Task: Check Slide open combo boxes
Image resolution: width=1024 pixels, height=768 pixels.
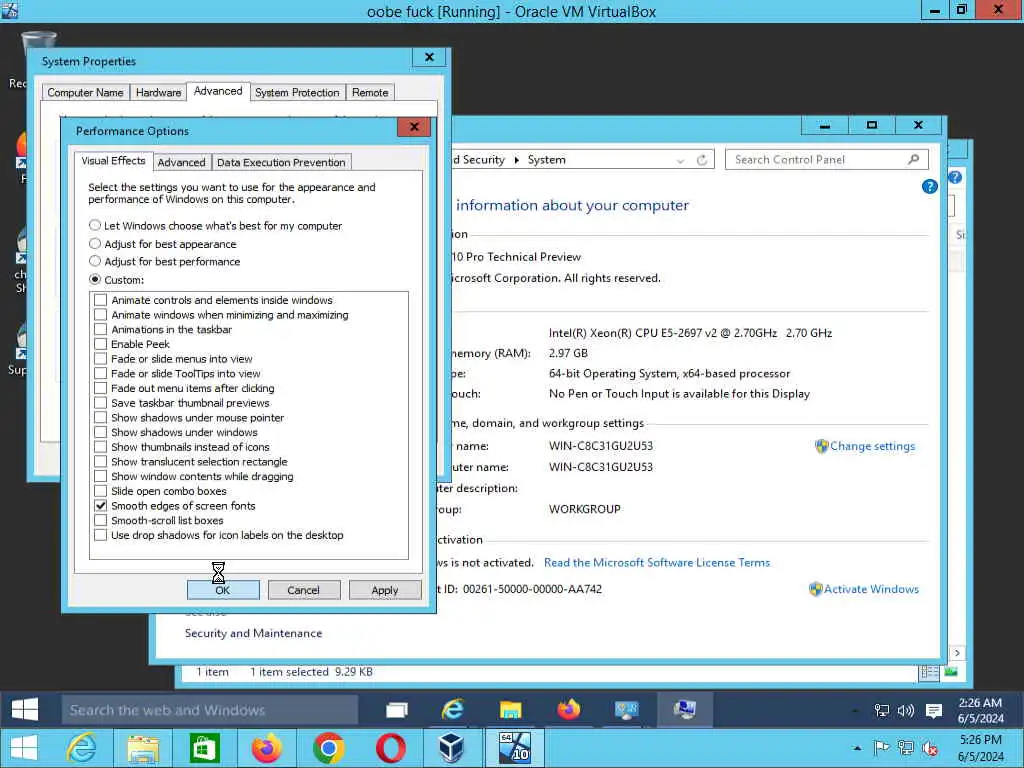Action: 101,491
